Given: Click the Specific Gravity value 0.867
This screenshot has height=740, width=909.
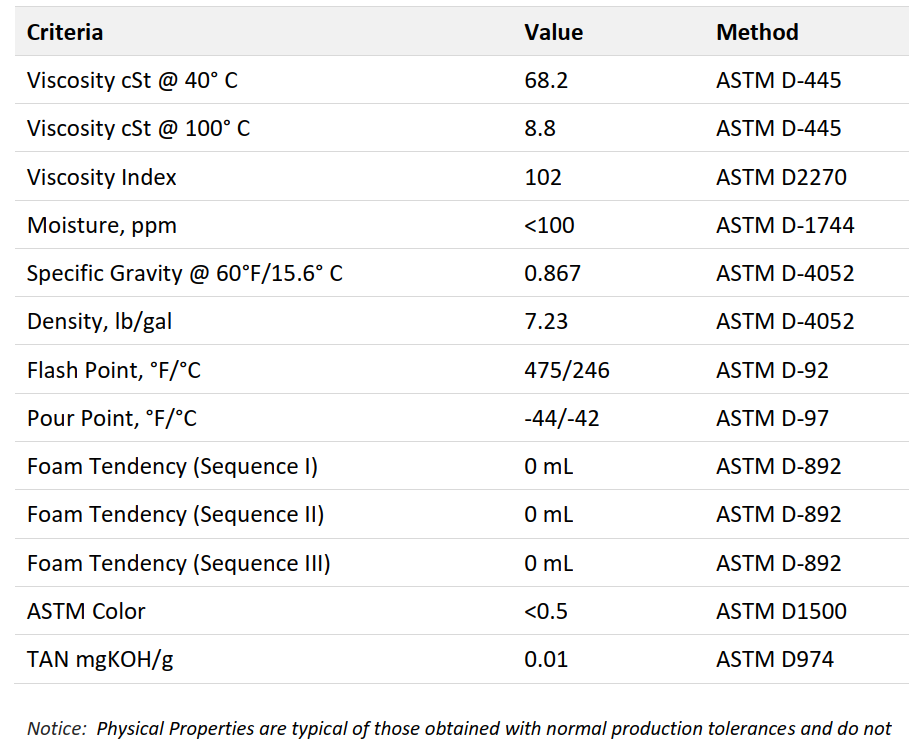Looking at the screenshot, I should 552,274.
